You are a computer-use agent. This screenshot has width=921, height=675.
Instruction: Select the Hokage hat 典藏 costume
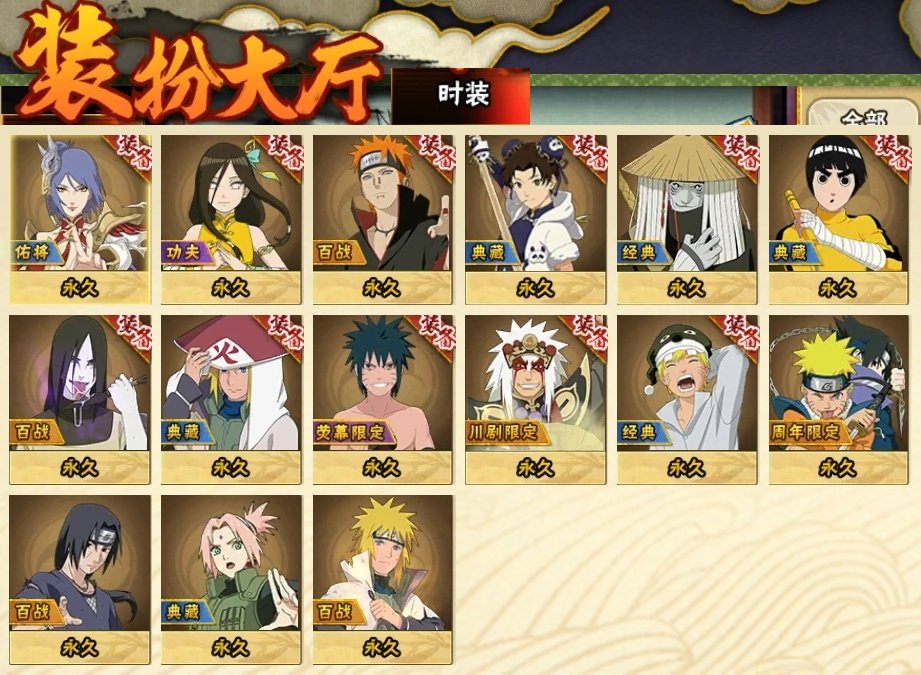(x=231, y=399)
